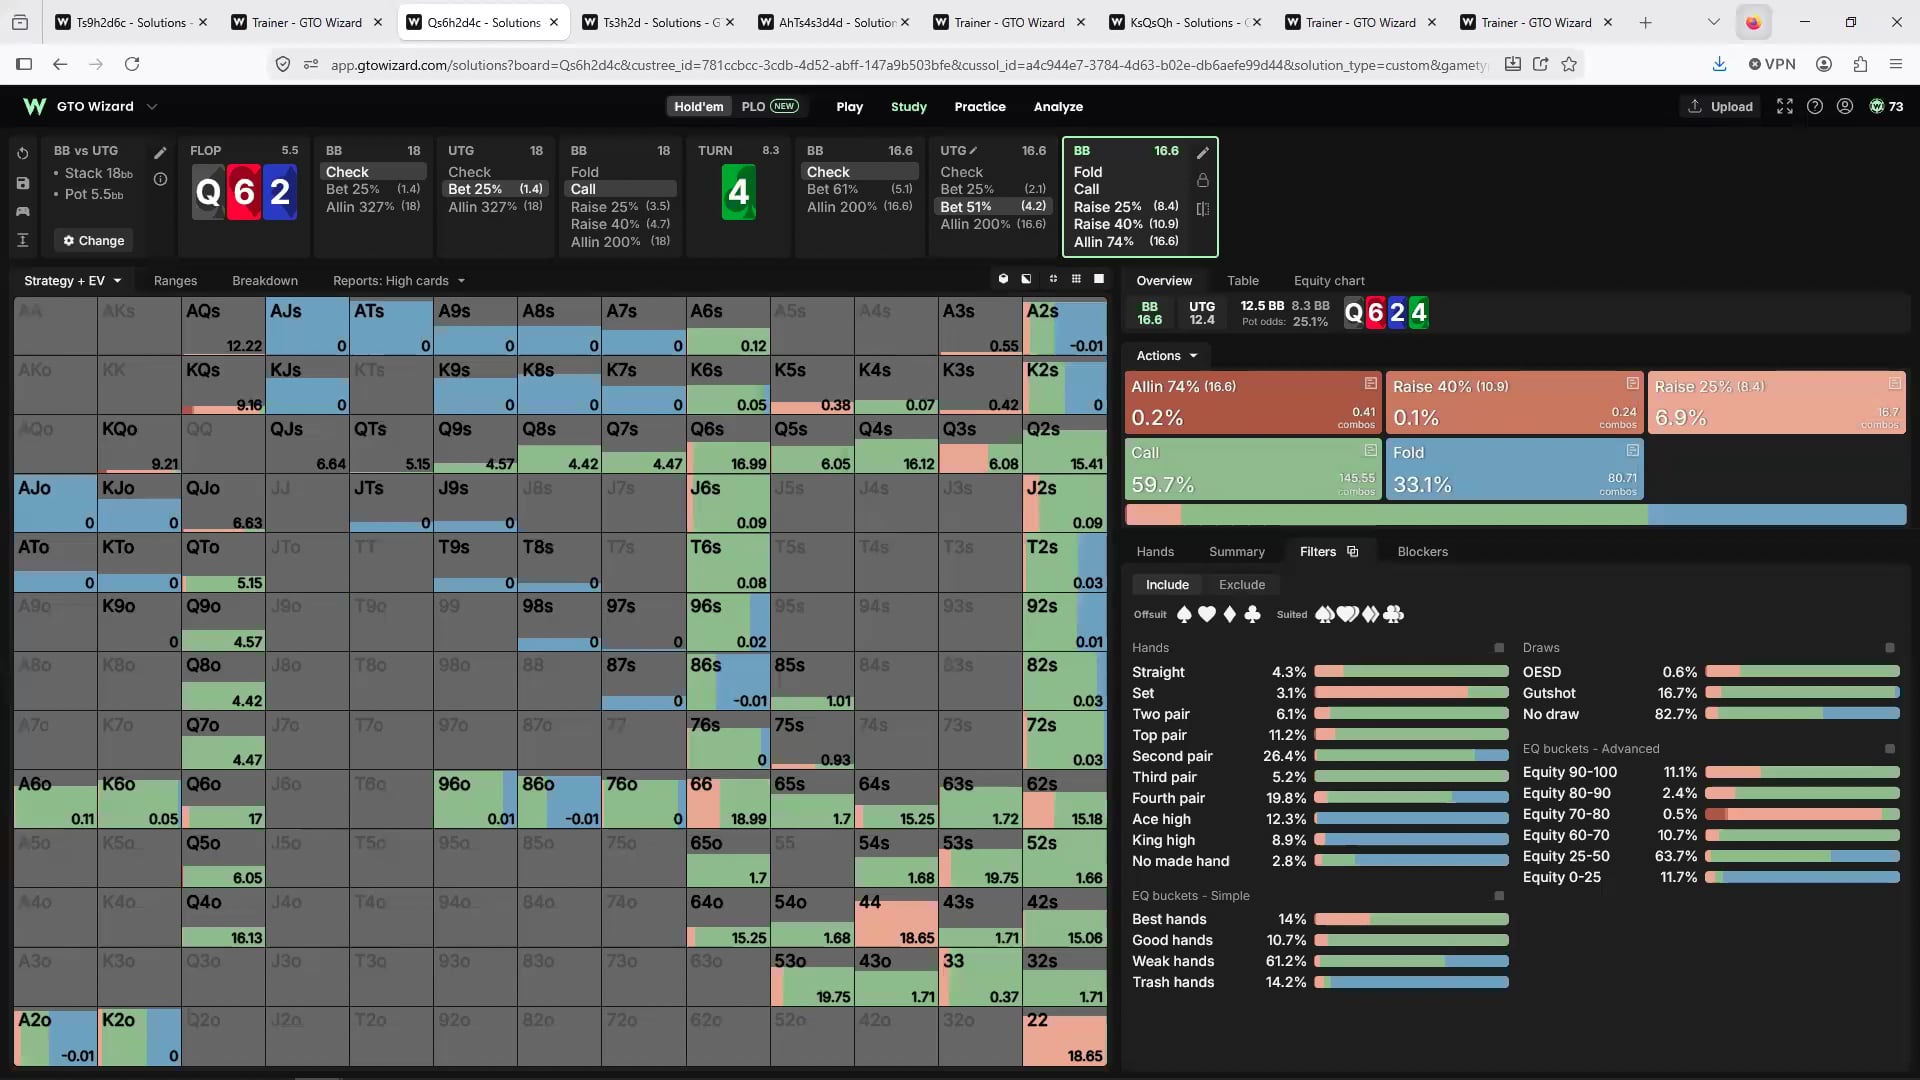Click the offsuit diamond filter icon

pyautogui.click(x=1230, y=614)
